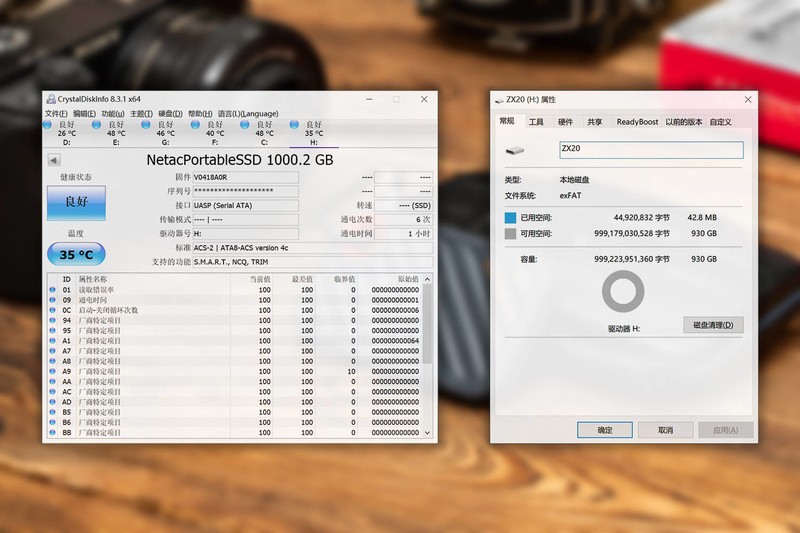
Task: Click the drive icon in properties dialog
Action: pyautogui.click(x=515, y=150)
